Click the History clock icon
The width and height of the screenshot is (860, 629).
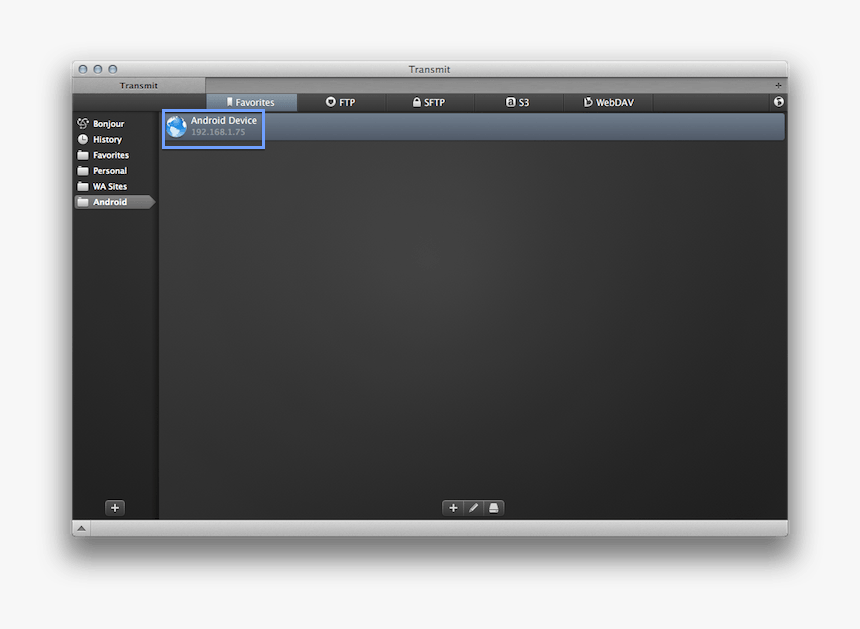[x=83, y=139]
